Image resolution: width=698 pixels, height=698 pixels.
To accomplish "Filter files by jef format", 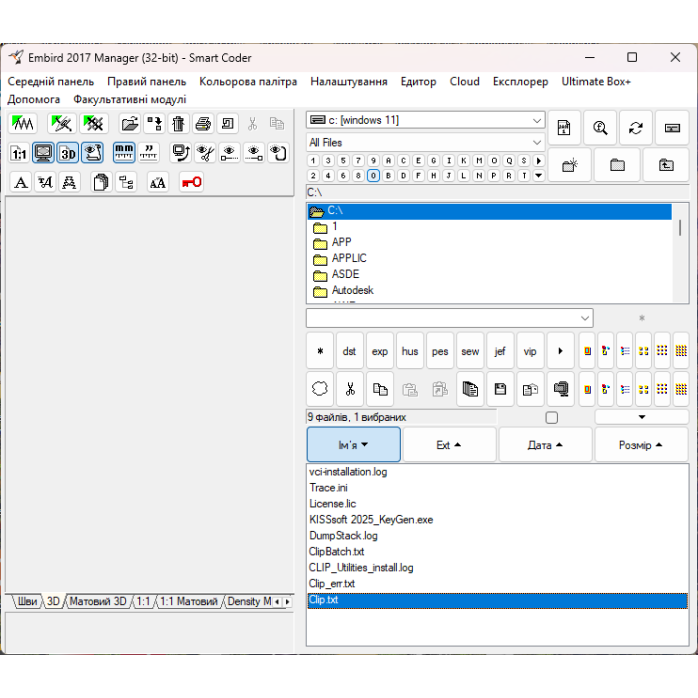I will coord(500,351).
